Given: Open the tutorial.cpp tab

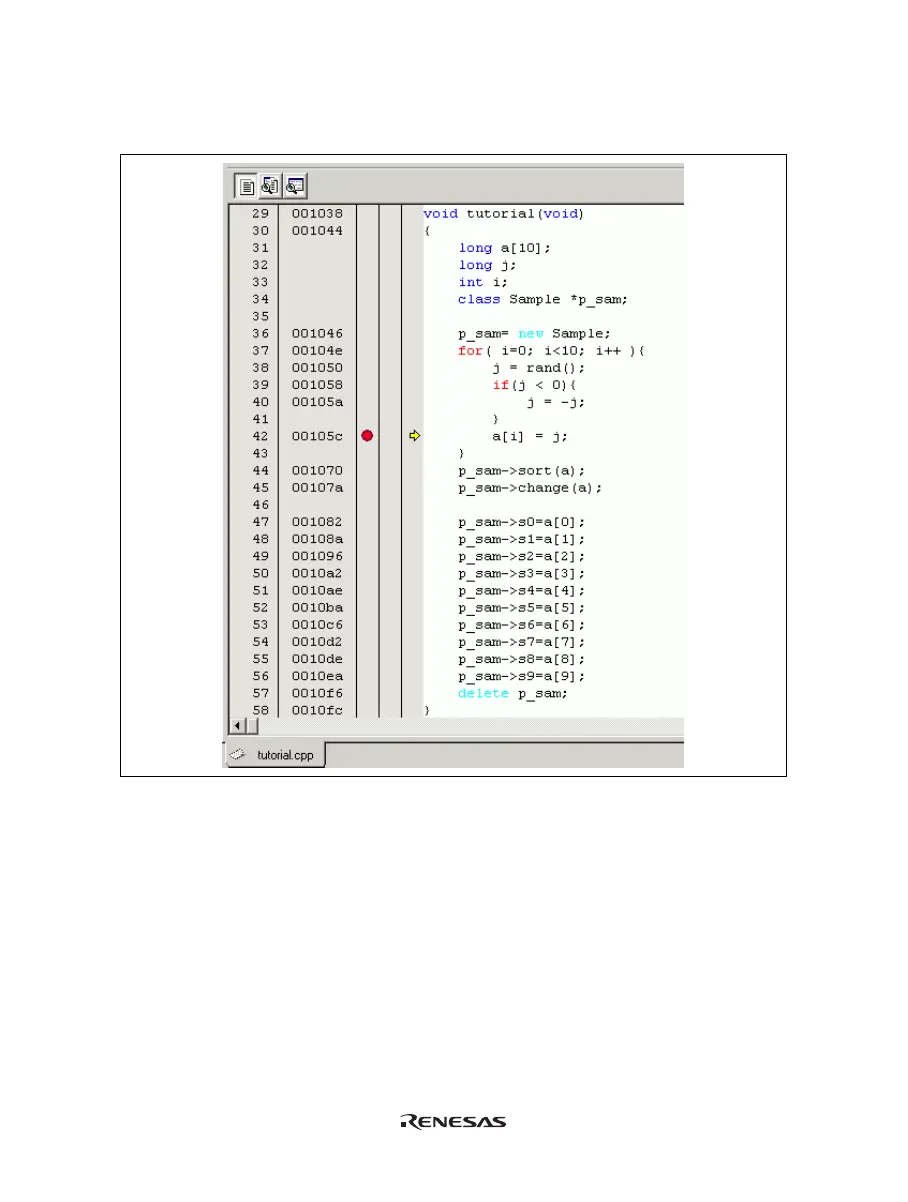Looking at the screenshot, I should 275,755.
